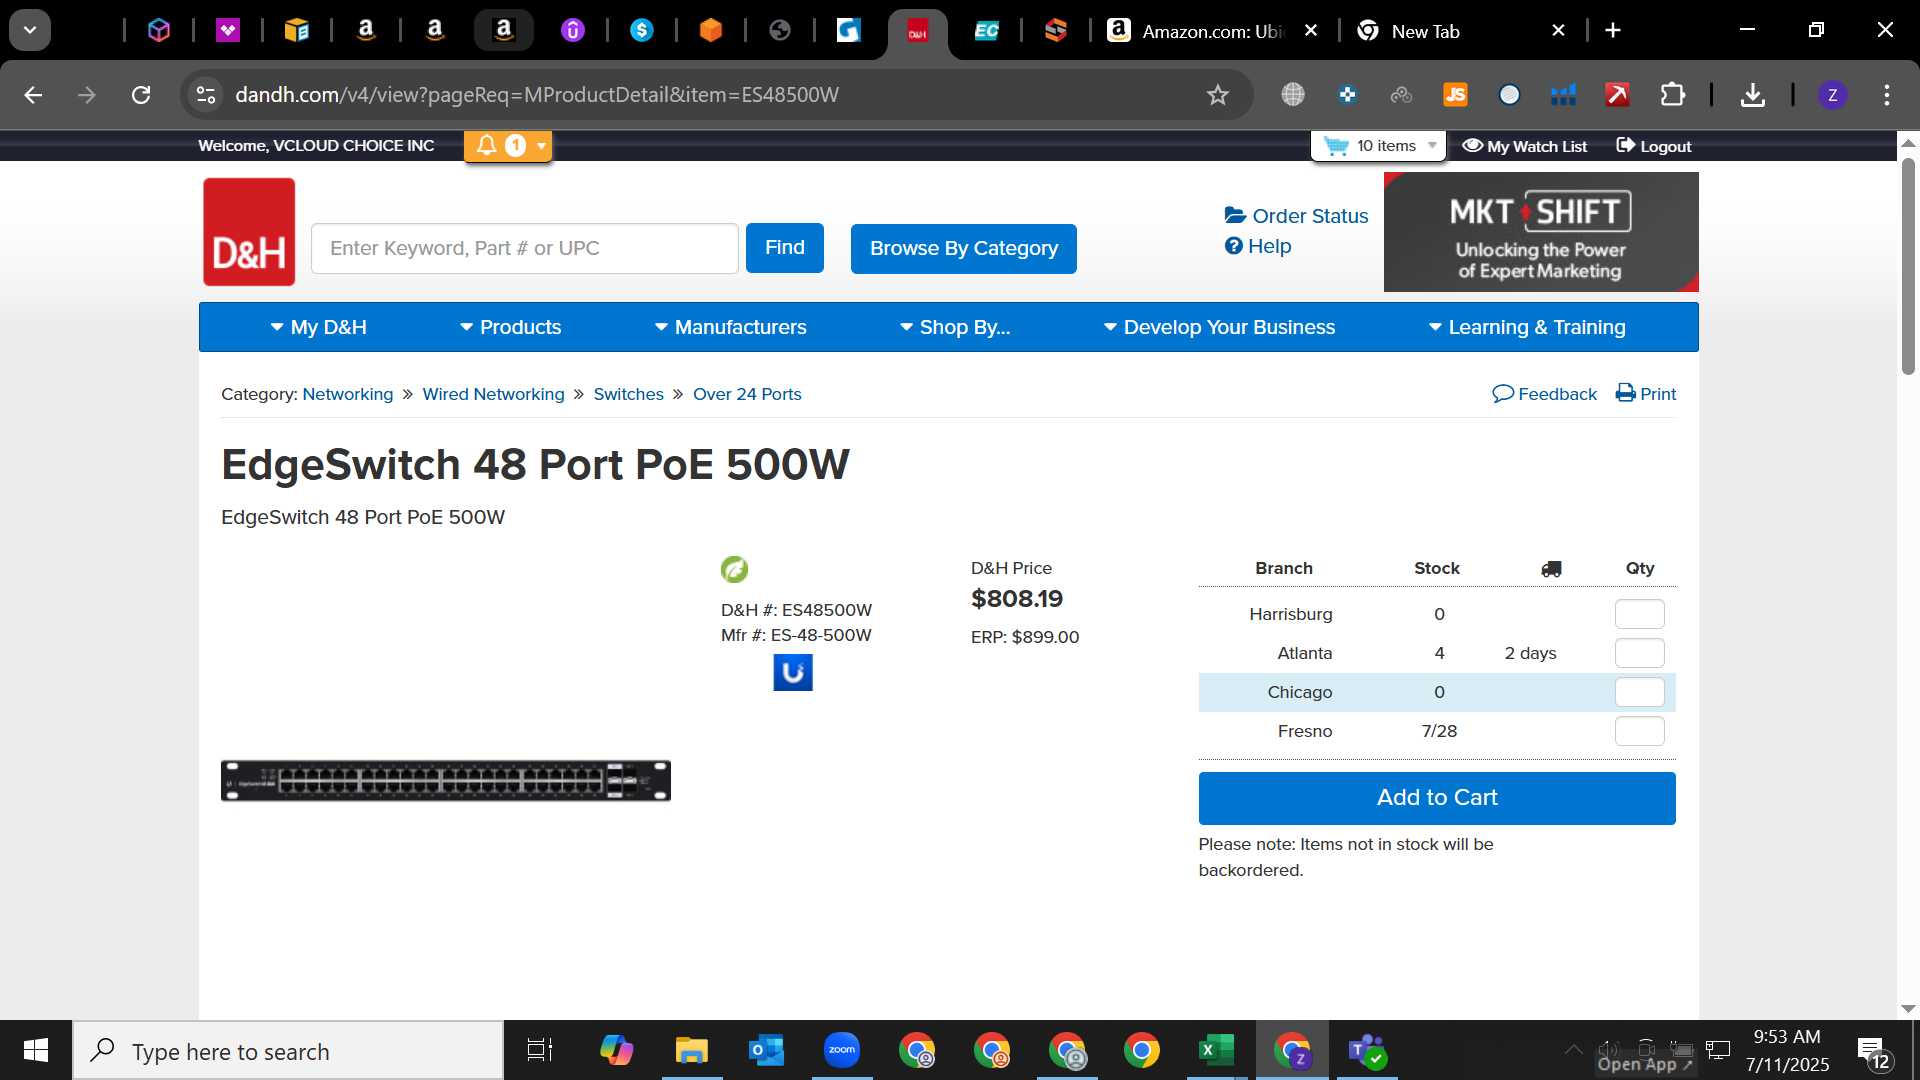This screenshot has height=1080, width=1920.
Task: Open the shopping cart icon
Action: [1336, 146]
